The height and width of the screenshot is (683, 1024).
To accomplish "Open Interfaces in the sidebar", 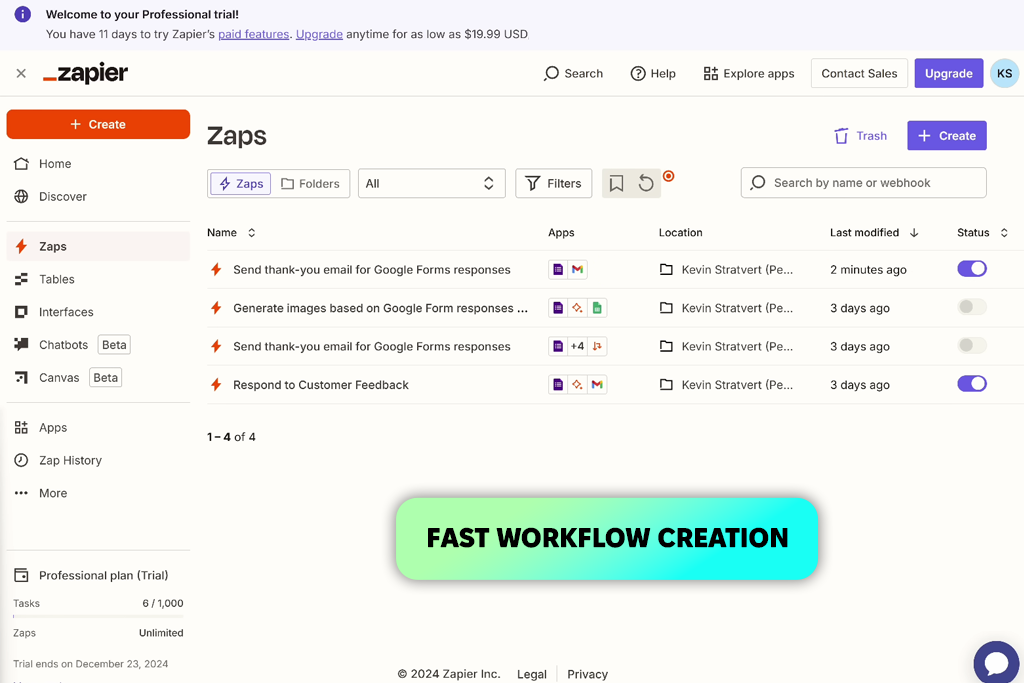I will (98, 312).
